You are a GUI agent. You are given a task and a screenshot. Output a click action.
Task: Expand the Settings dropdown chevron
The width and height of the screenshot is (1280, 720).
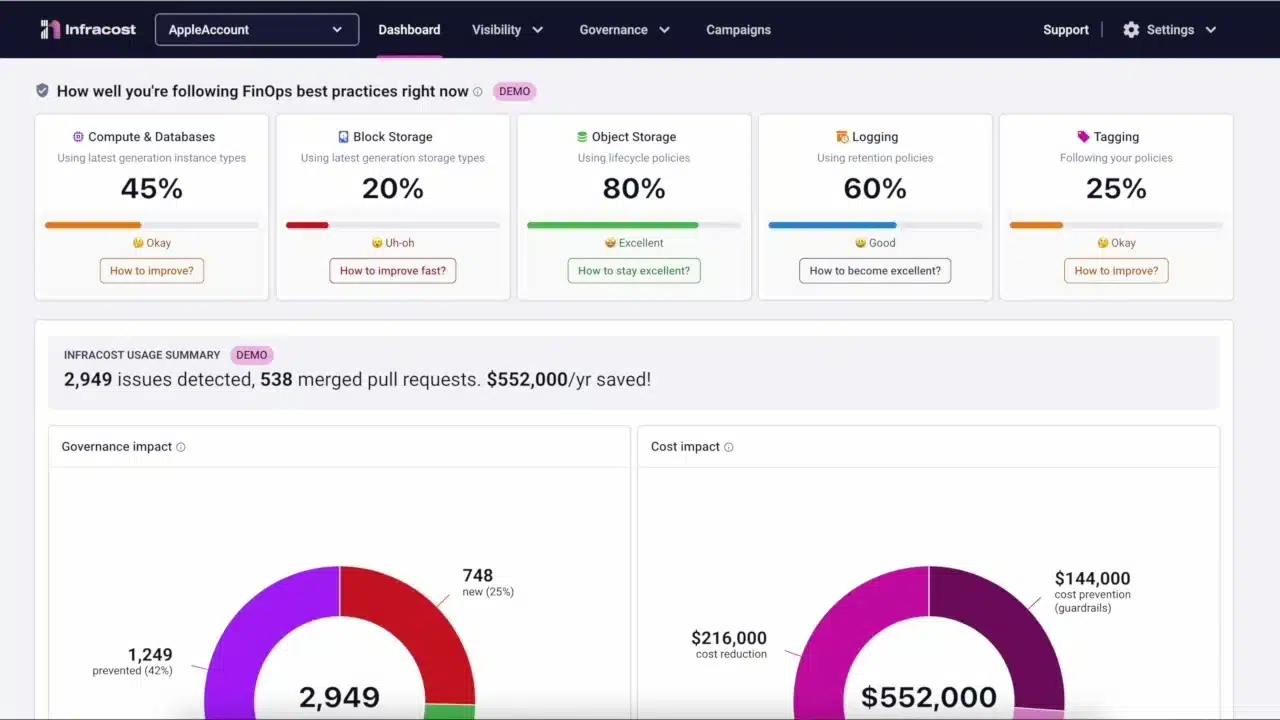click(x=1211, y=30)
